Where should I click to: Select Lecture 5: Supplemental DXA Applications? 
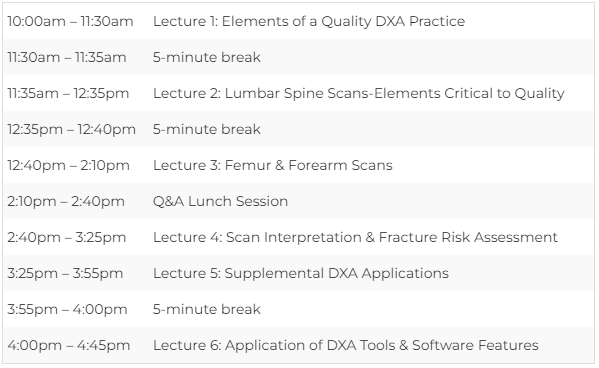coord(301,274)
